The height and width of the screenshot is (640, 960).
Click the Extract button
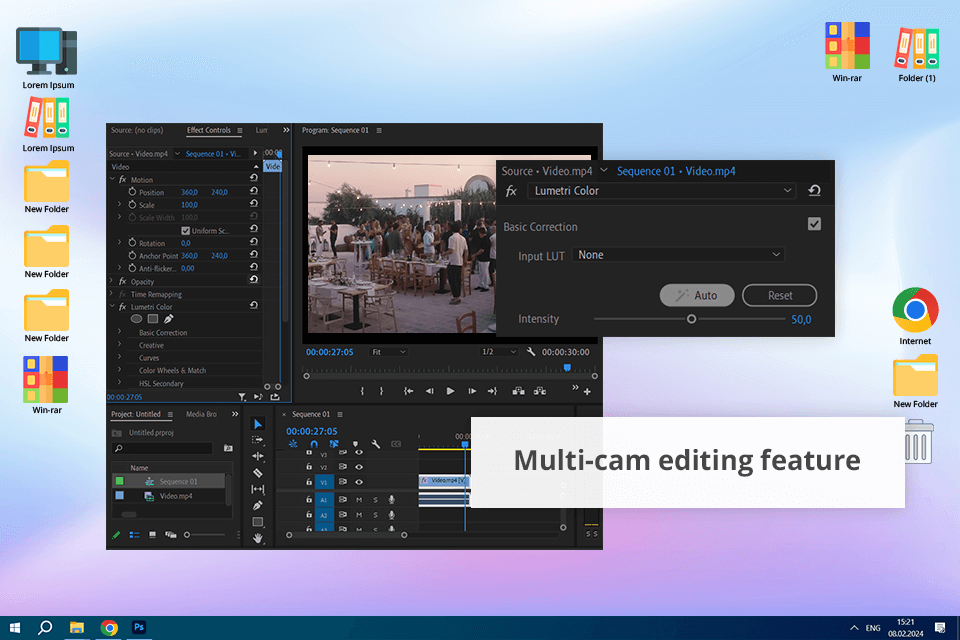point(540,391)
